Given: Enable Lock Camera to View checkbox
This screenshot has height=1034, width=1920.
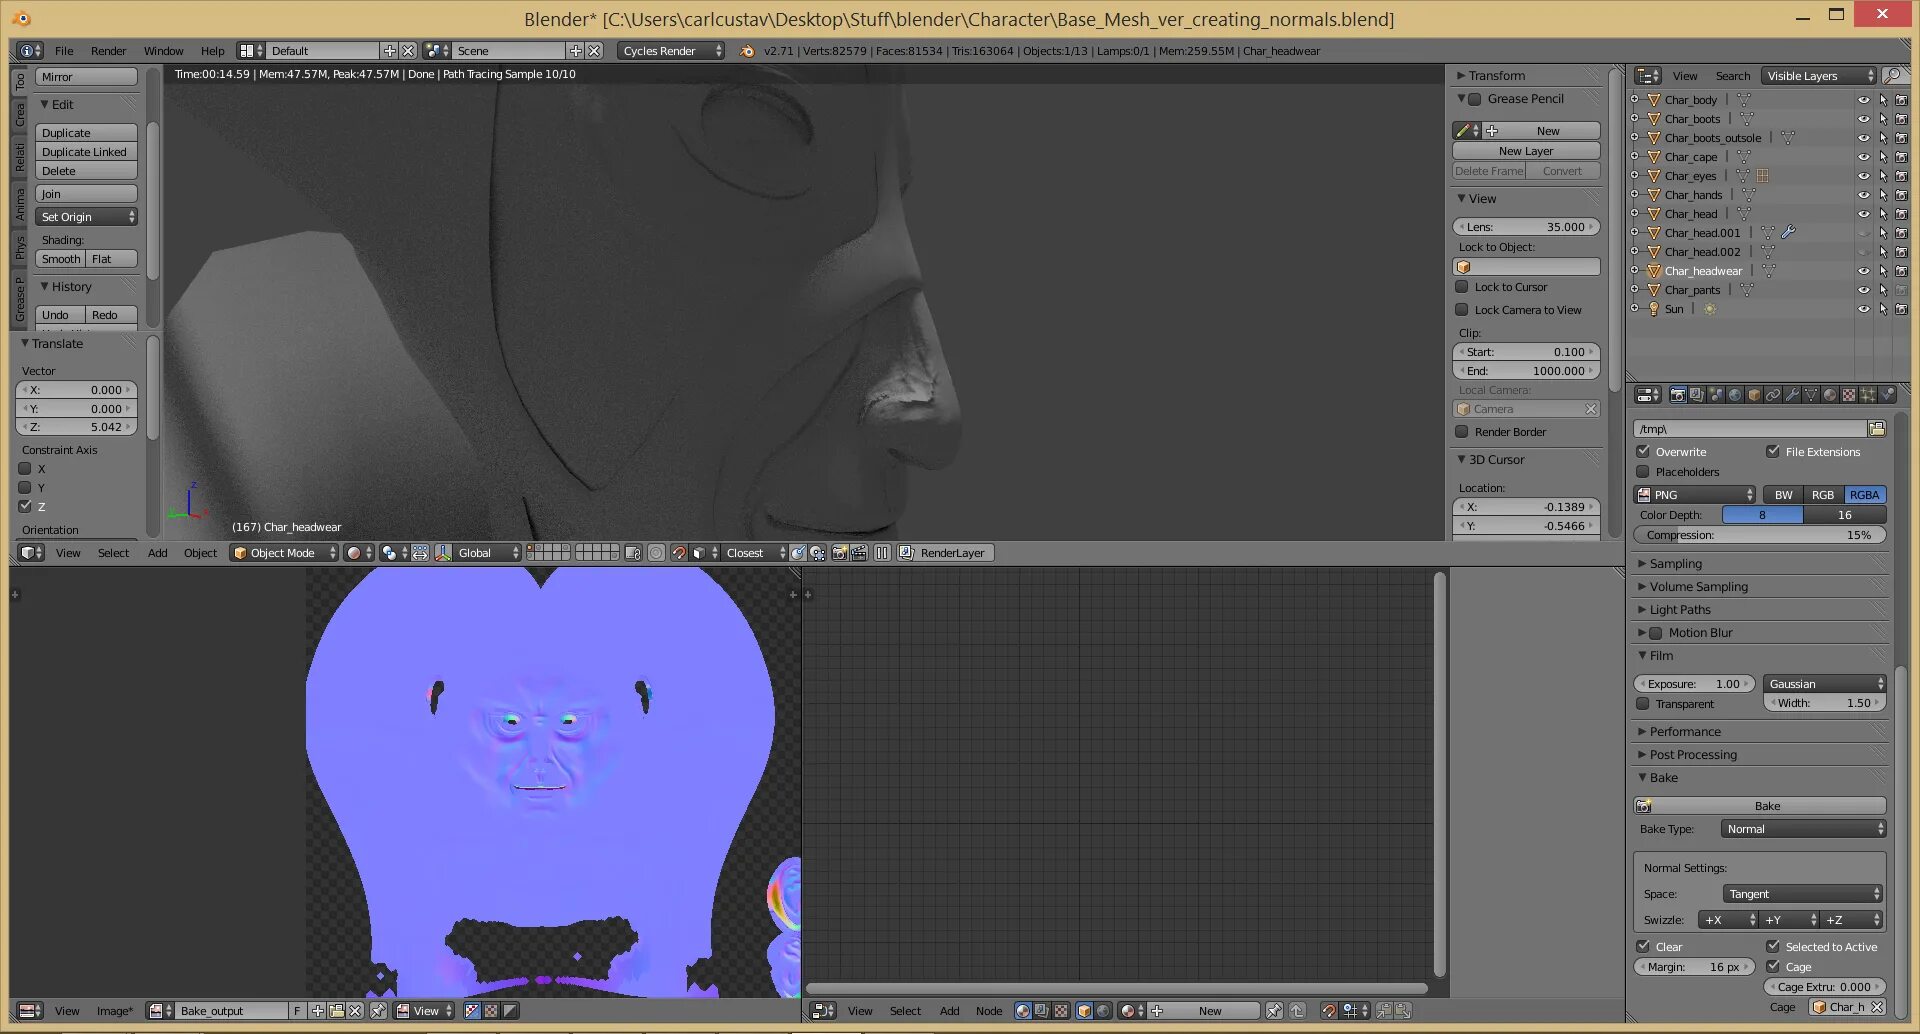Looking at the screenshot, I should point(1462,310).
